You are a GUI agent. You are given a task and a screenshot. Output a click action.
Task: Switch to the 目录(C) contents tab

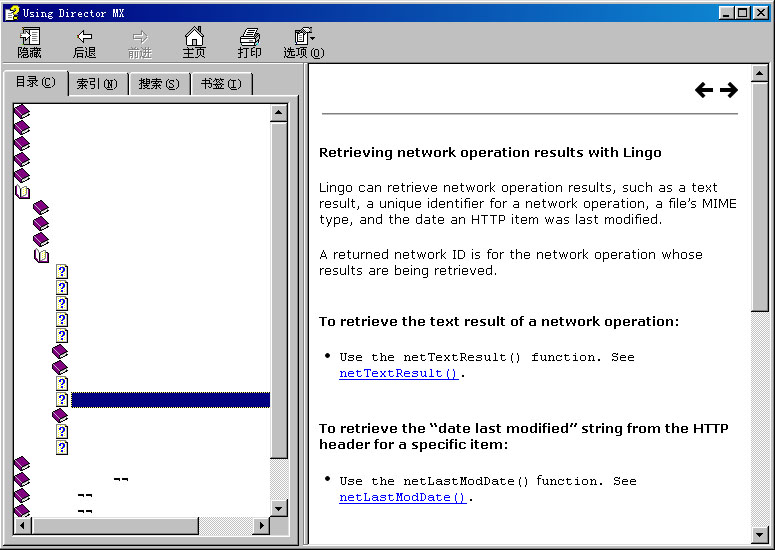pos(36,82)
